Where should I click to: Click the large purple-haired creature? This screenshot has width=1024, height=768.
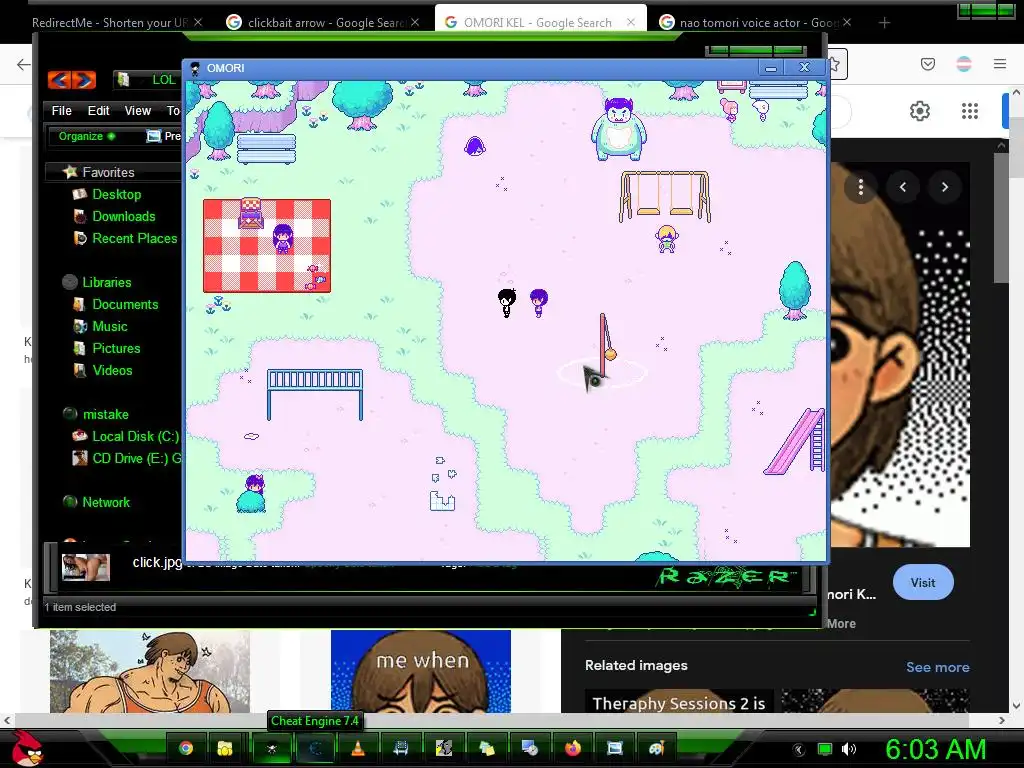click(618, 129)
